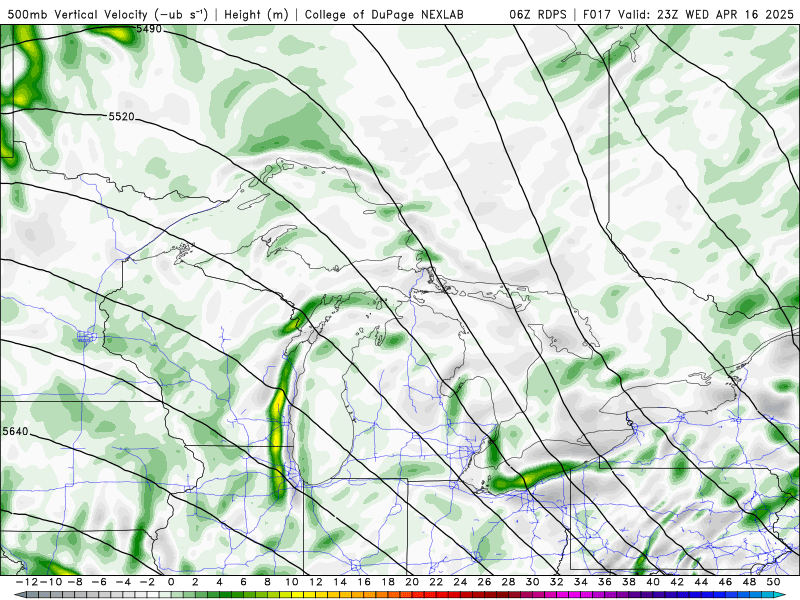
Task: Click the 42 value on color scale
Action: (678, 582)
